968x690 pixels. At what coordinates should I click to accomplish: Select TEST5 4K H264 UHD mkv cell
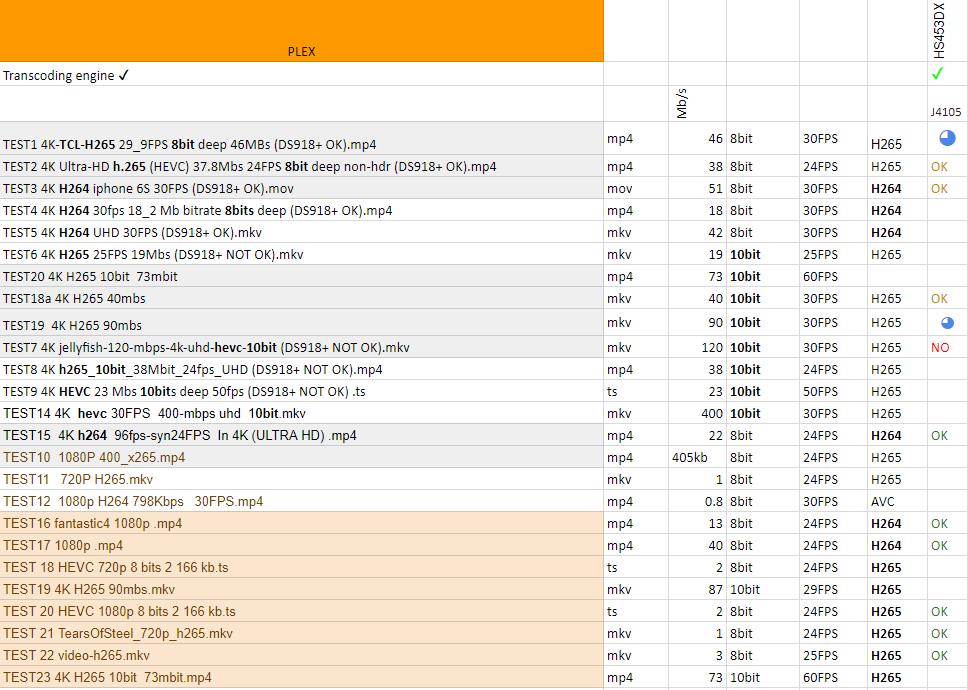pos(301,232)
